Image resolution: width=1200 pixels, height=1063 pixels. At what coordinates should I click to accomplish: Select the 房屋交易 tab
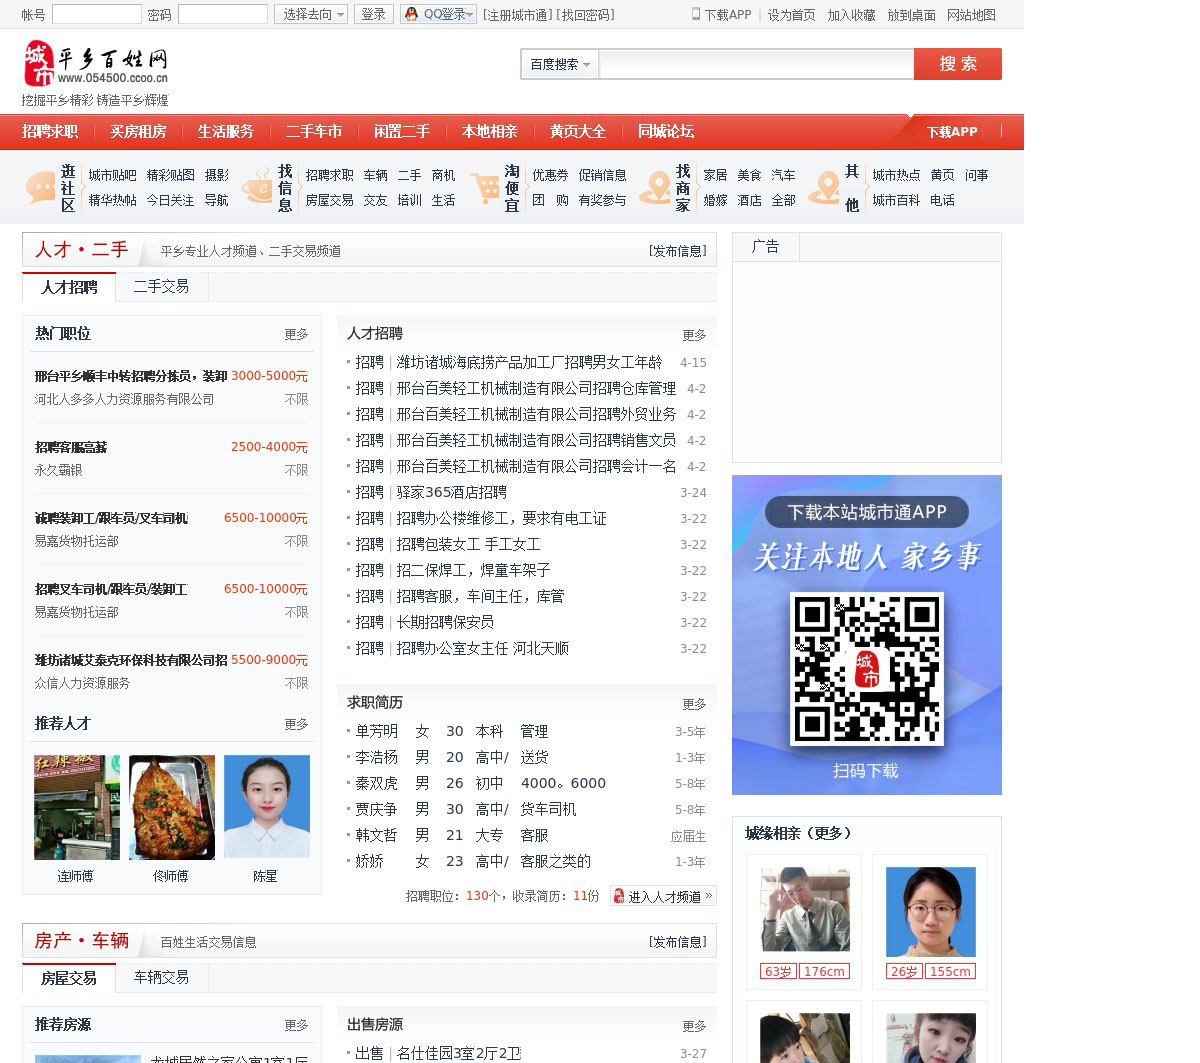pyautogui.click(x=69, y=978)
